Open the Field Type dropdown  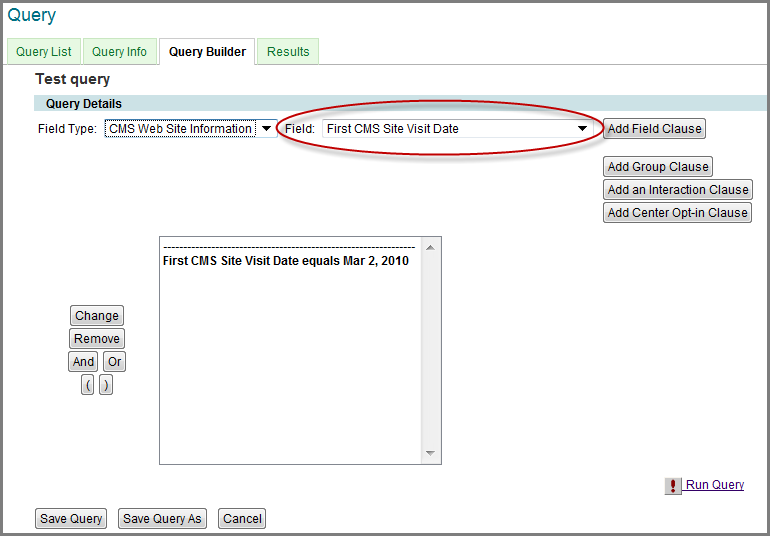point(191,129)
